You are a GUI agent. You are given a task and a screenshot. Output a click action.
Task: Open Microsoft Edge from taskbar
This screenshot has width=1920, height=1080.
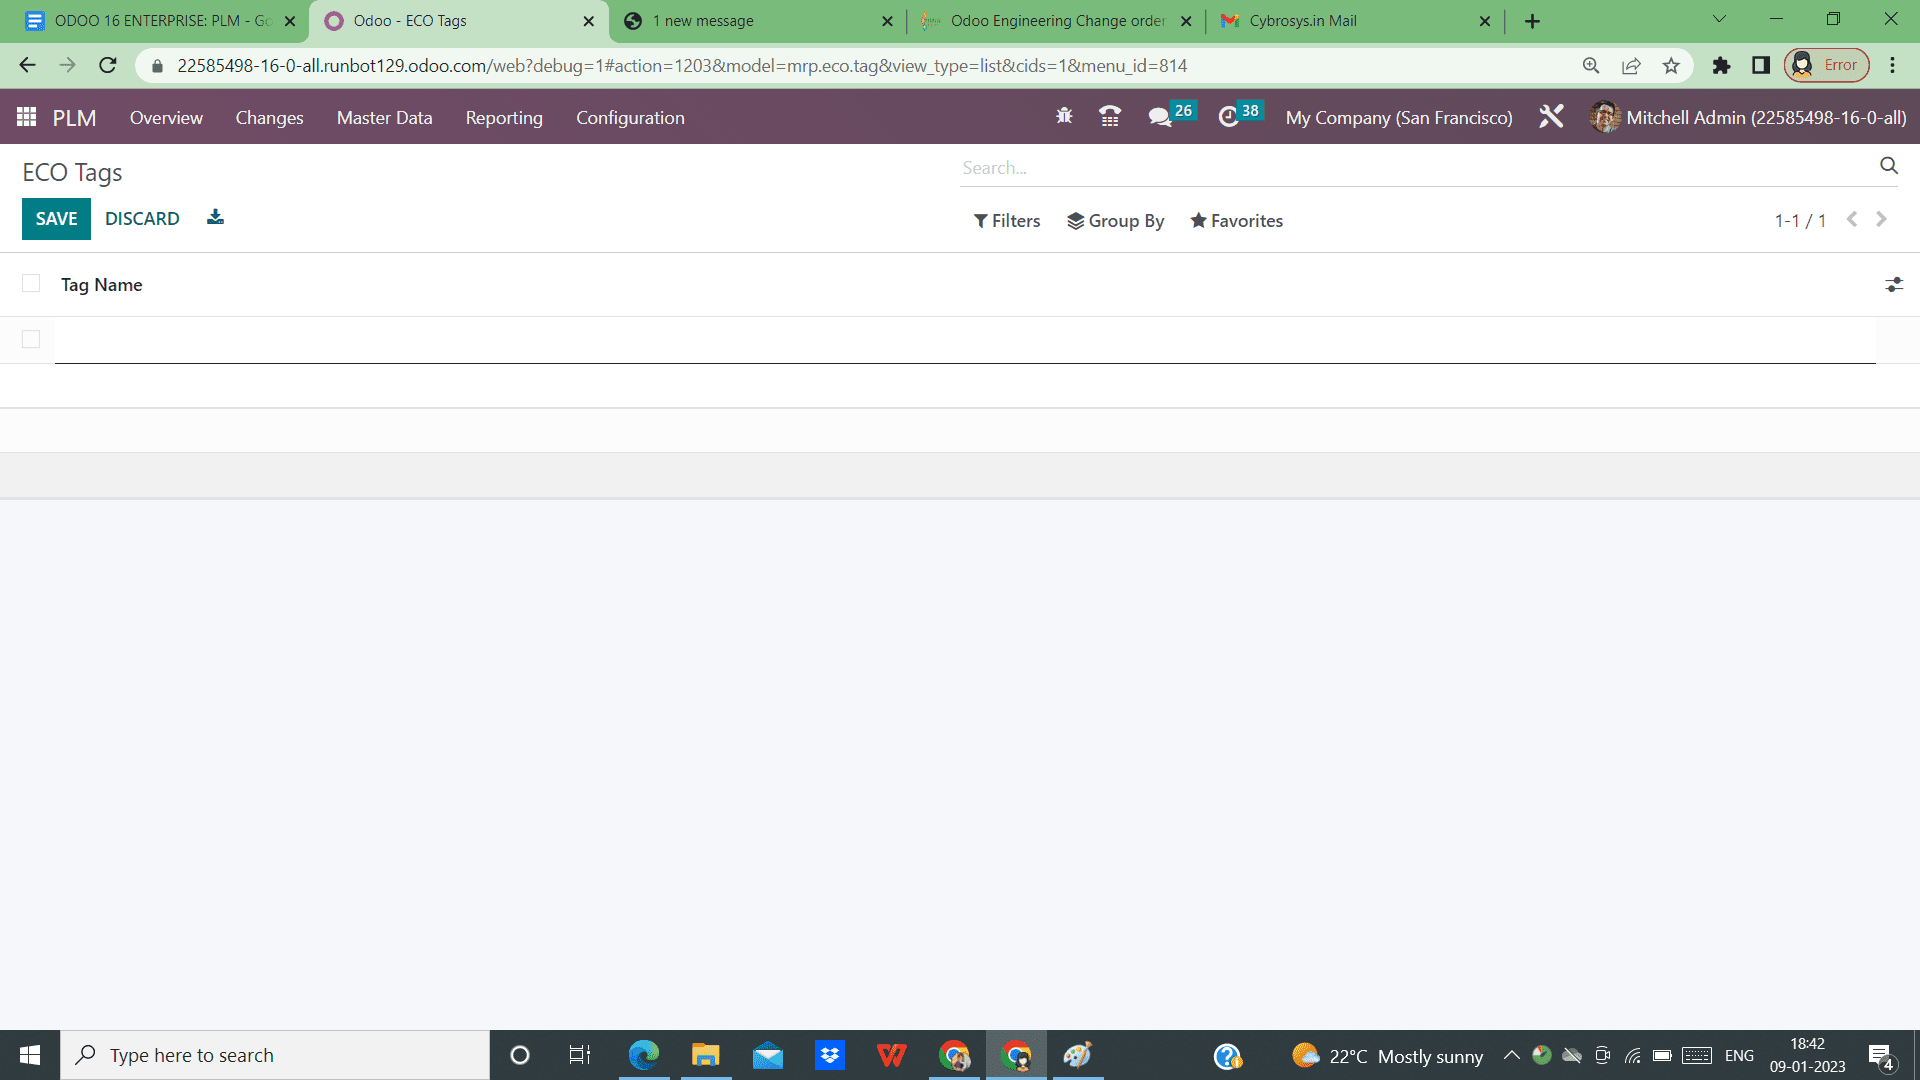[x=644, y=1055]
